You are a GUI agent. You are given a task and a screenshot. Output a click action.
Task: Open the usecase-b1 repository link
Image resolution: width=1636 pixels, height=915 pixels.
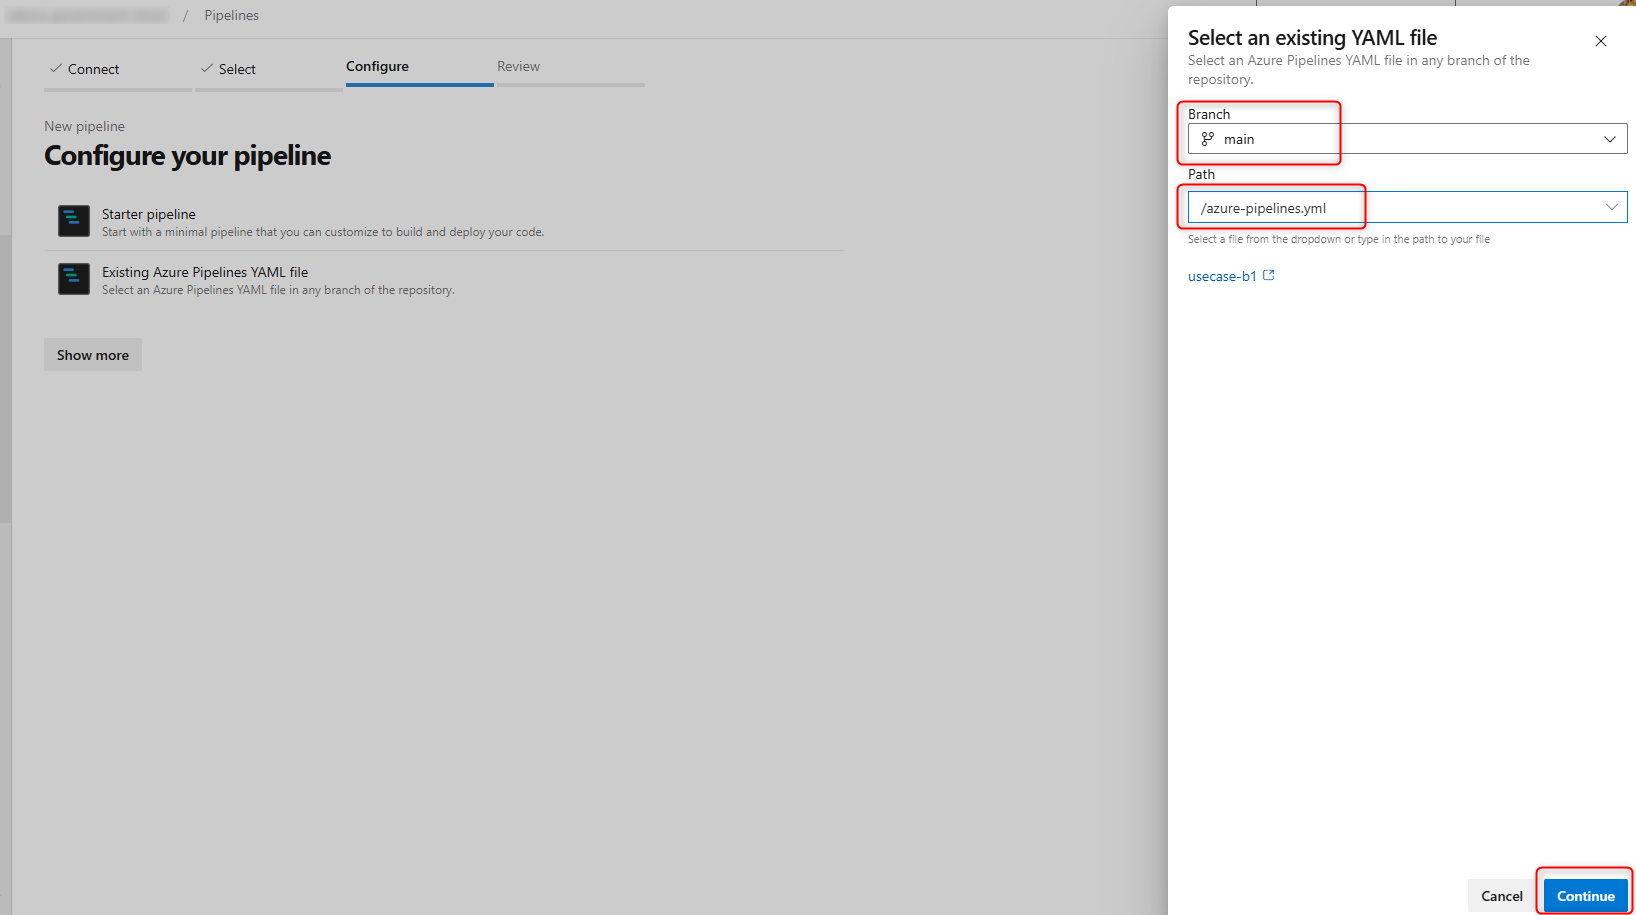pyautogui.click(x=1221, y=276)
